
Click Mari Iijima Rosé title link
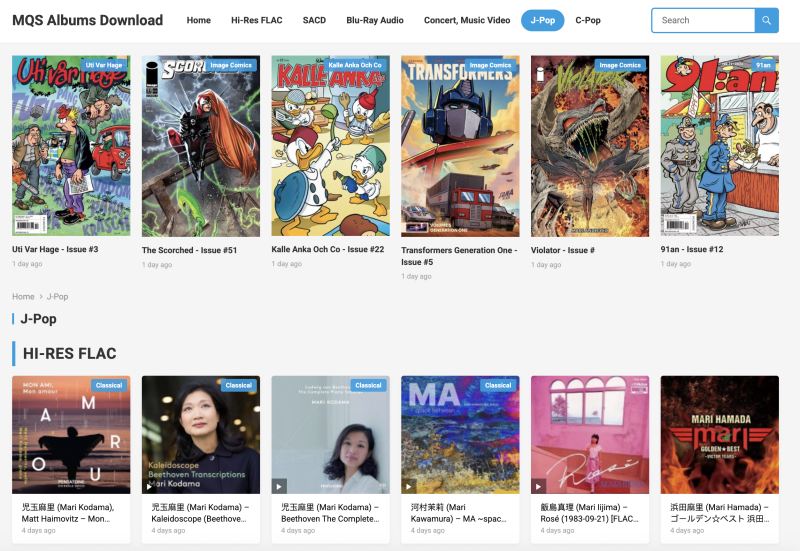589,513
